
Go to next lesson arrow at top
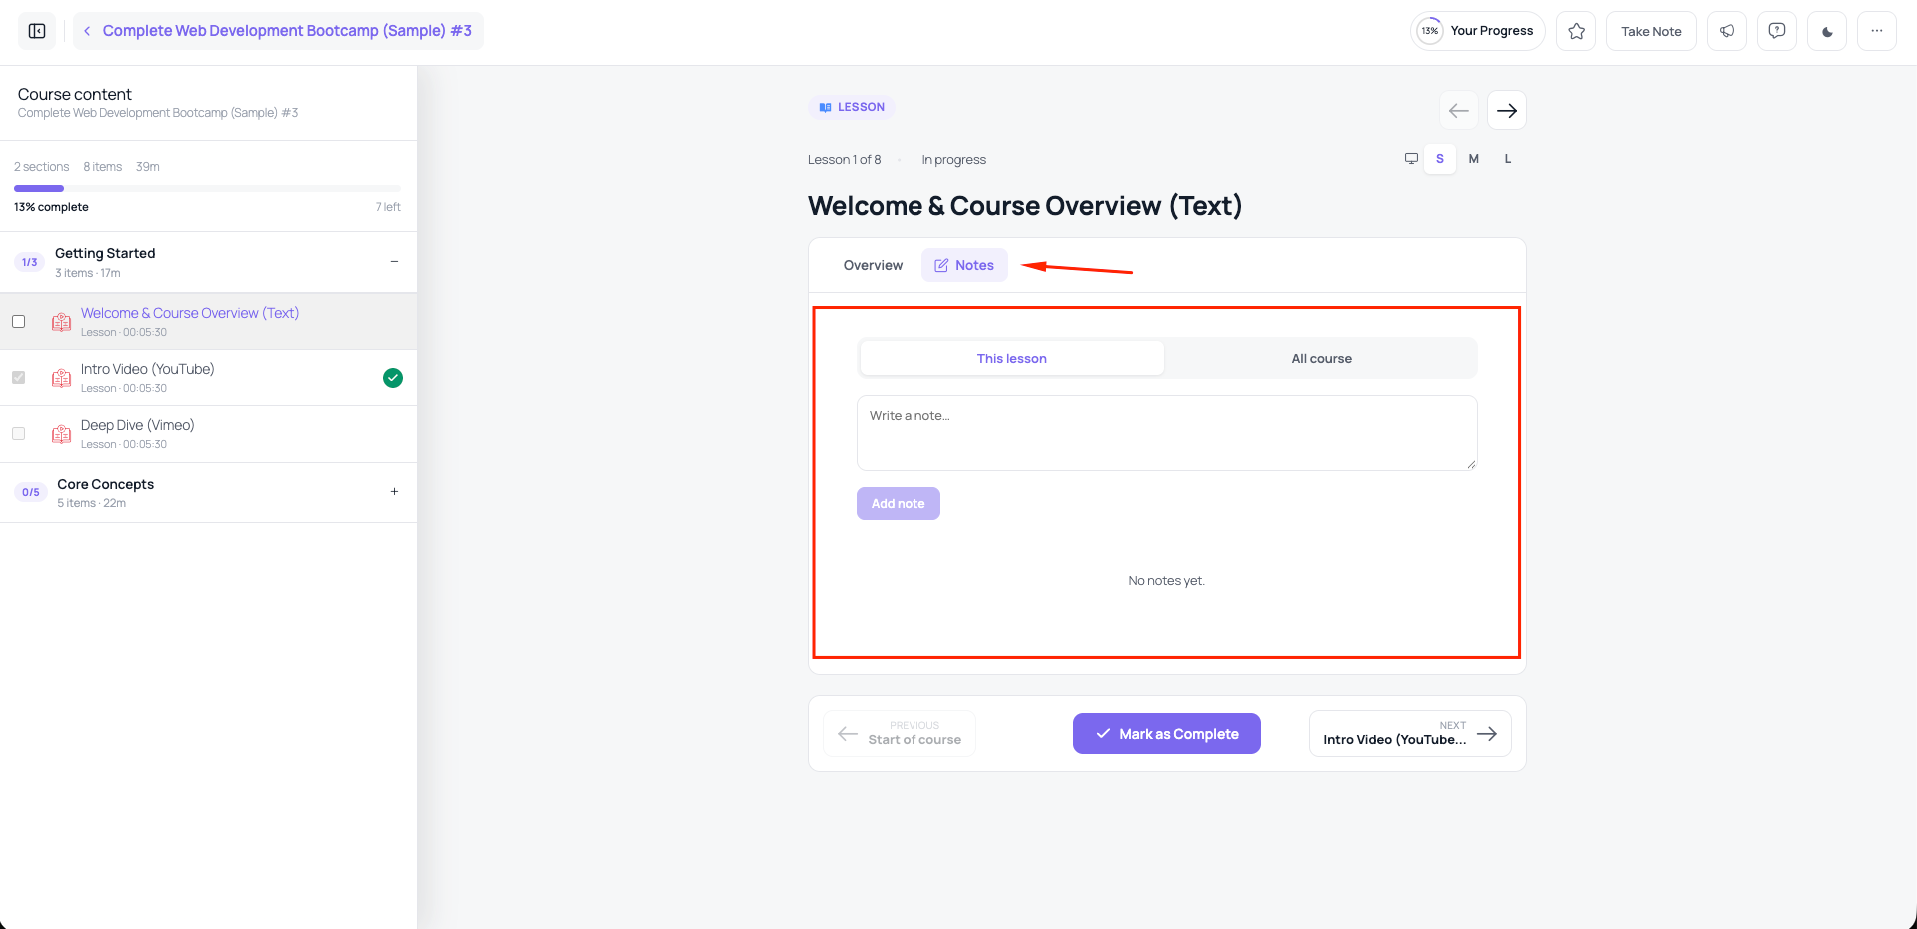pos(1507,110)
